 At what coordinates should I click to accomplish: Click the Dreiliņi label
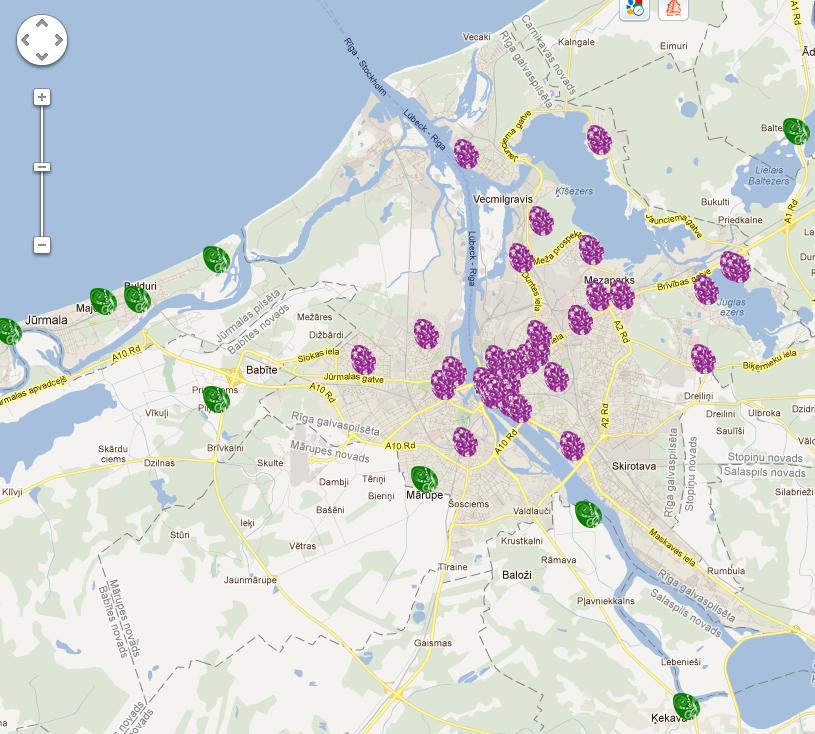[x=699, y=396]
